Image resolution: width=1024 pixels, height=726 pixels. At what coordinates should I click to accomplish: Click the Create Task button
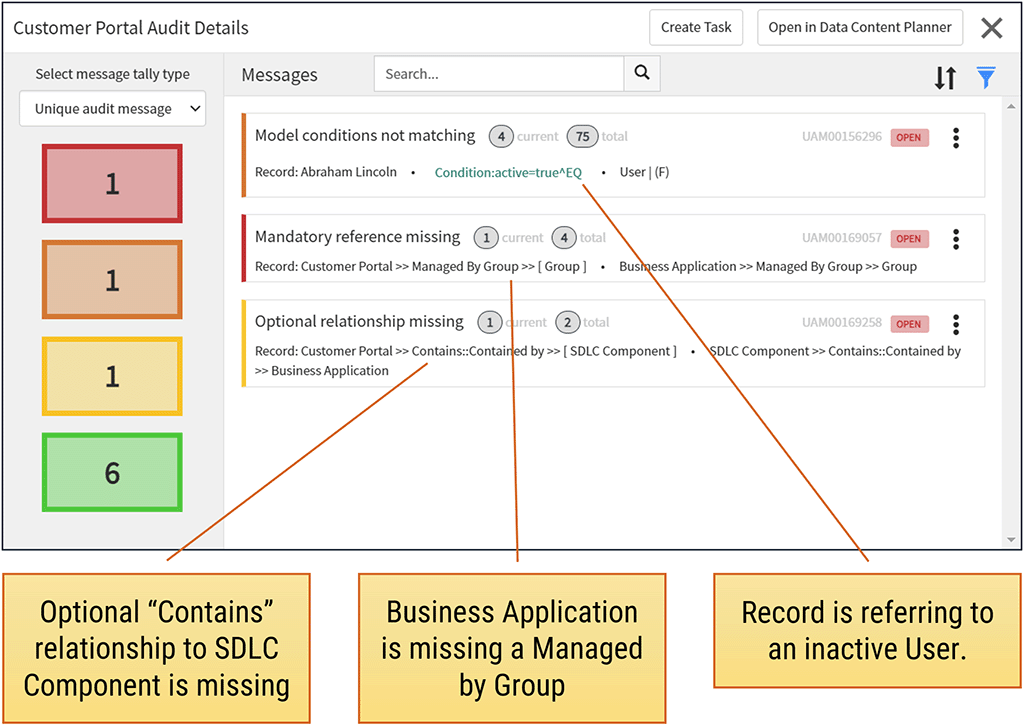pyautogui.click(x=696, y=27)
